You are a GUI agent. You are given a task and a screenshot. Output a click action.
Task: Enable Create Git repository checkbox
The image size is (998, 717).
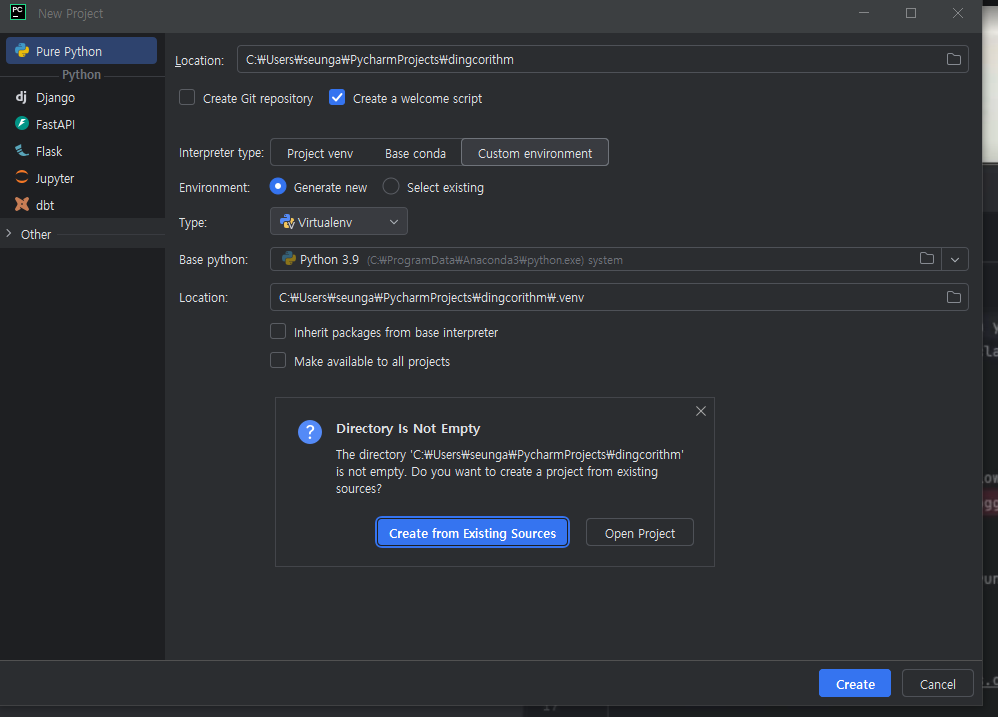coord(186,97)
